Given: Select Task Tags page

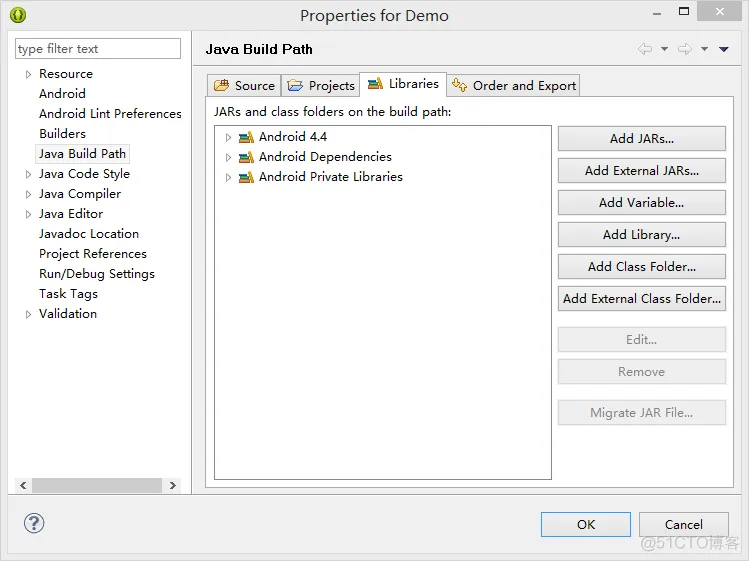Looking at the screenshot, I should [68, 294].
